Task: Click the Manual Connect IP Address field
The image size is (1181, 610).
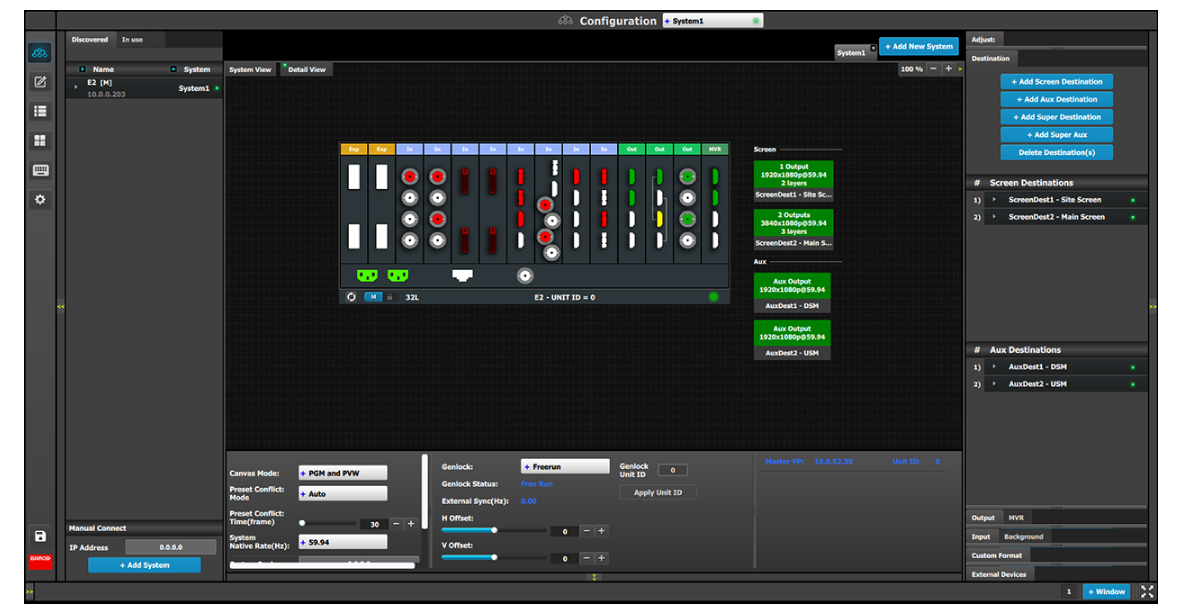Action: (171, 547)
